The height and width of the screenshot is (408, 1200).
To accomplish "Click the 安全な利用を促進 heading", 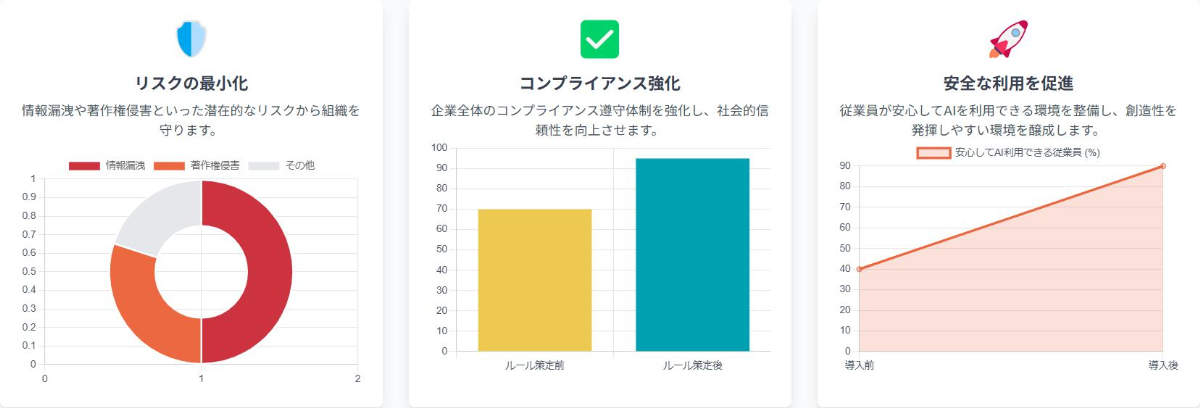I will pyautogui.click(x=1008, y=83).
